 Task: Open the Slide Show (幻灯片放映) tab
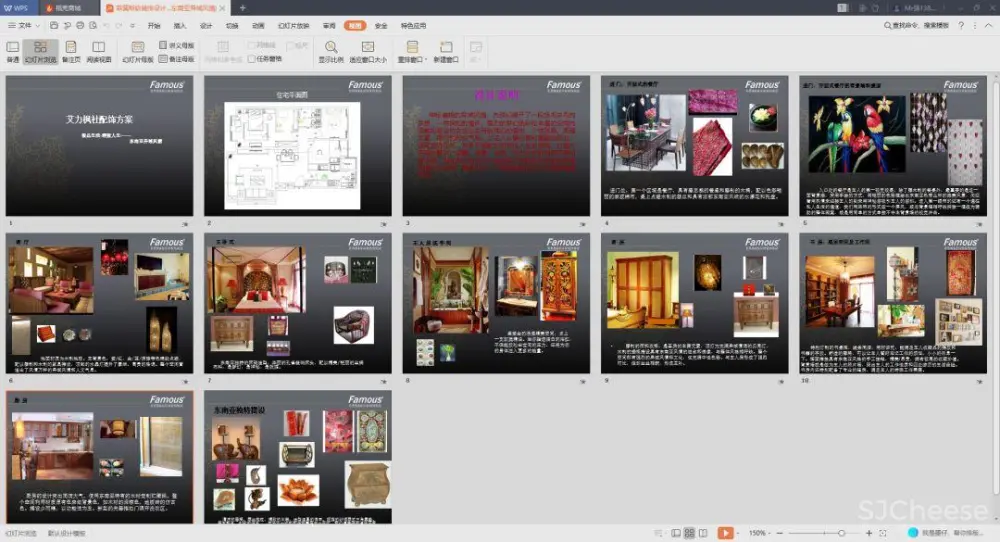click(293, 25)
